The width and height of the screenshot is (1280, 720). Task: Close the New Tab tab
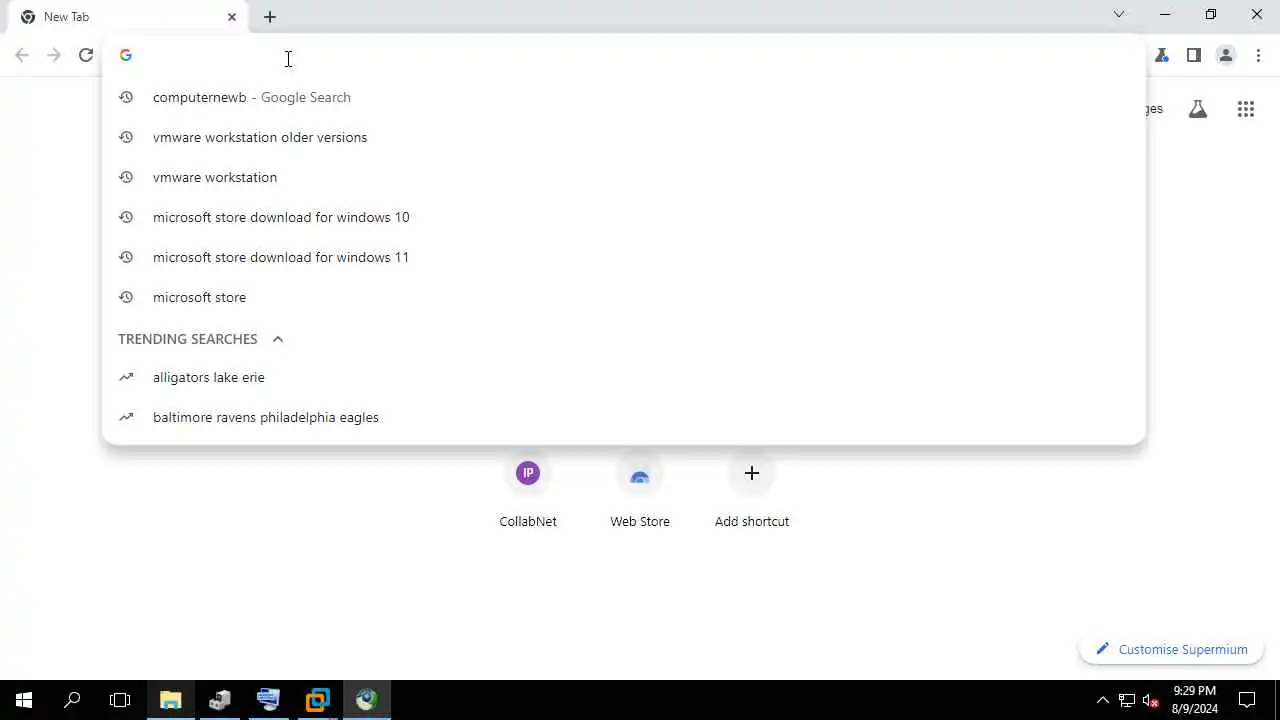point(232,17)
